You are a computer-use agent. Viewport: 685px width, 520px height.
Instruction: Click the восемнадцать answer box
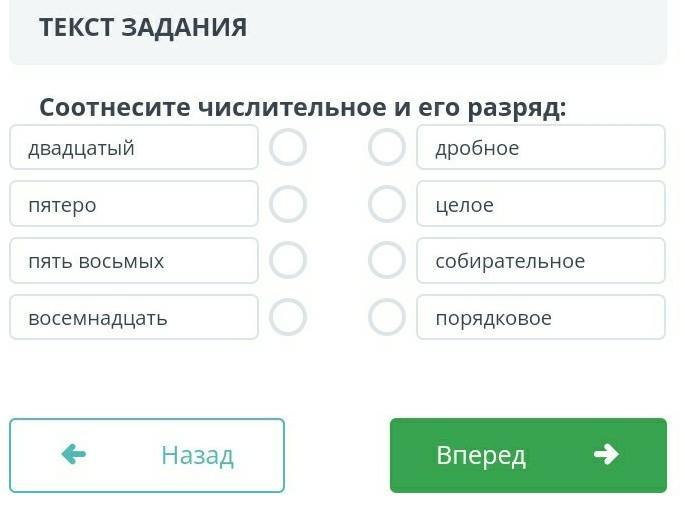coord(134,318)
